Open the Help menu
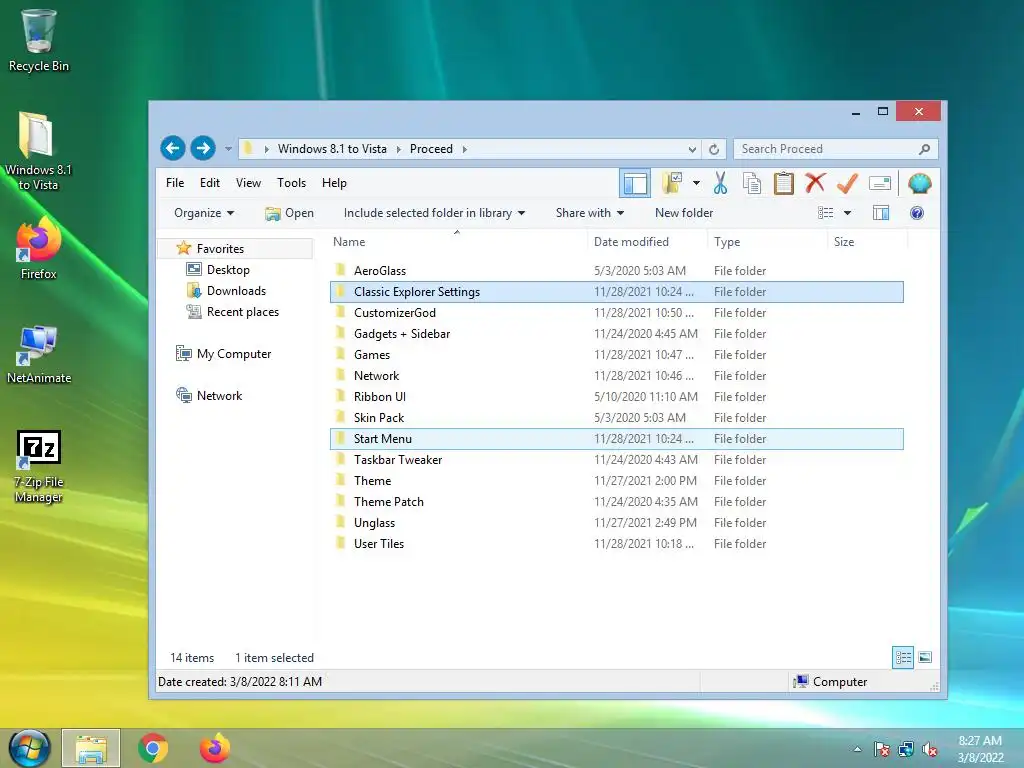Image resolution: width=1024 pixels, height=768 pixels. tap(334, 183)
